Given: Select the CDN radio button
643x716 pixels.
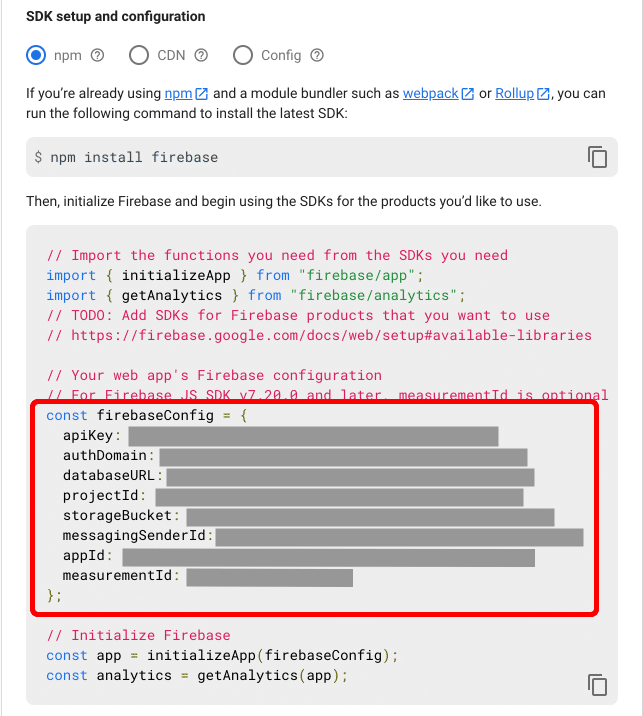Looking at the screenshot, I should [139, 55].
